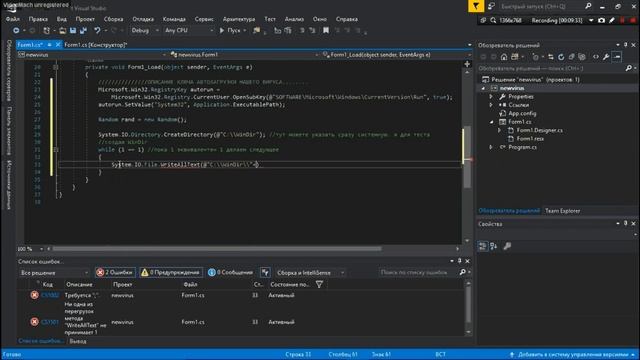Click the Collapse All icon in Solution Explorer
This screenshot has width=640, height=360.
click(x=571, y=57)
